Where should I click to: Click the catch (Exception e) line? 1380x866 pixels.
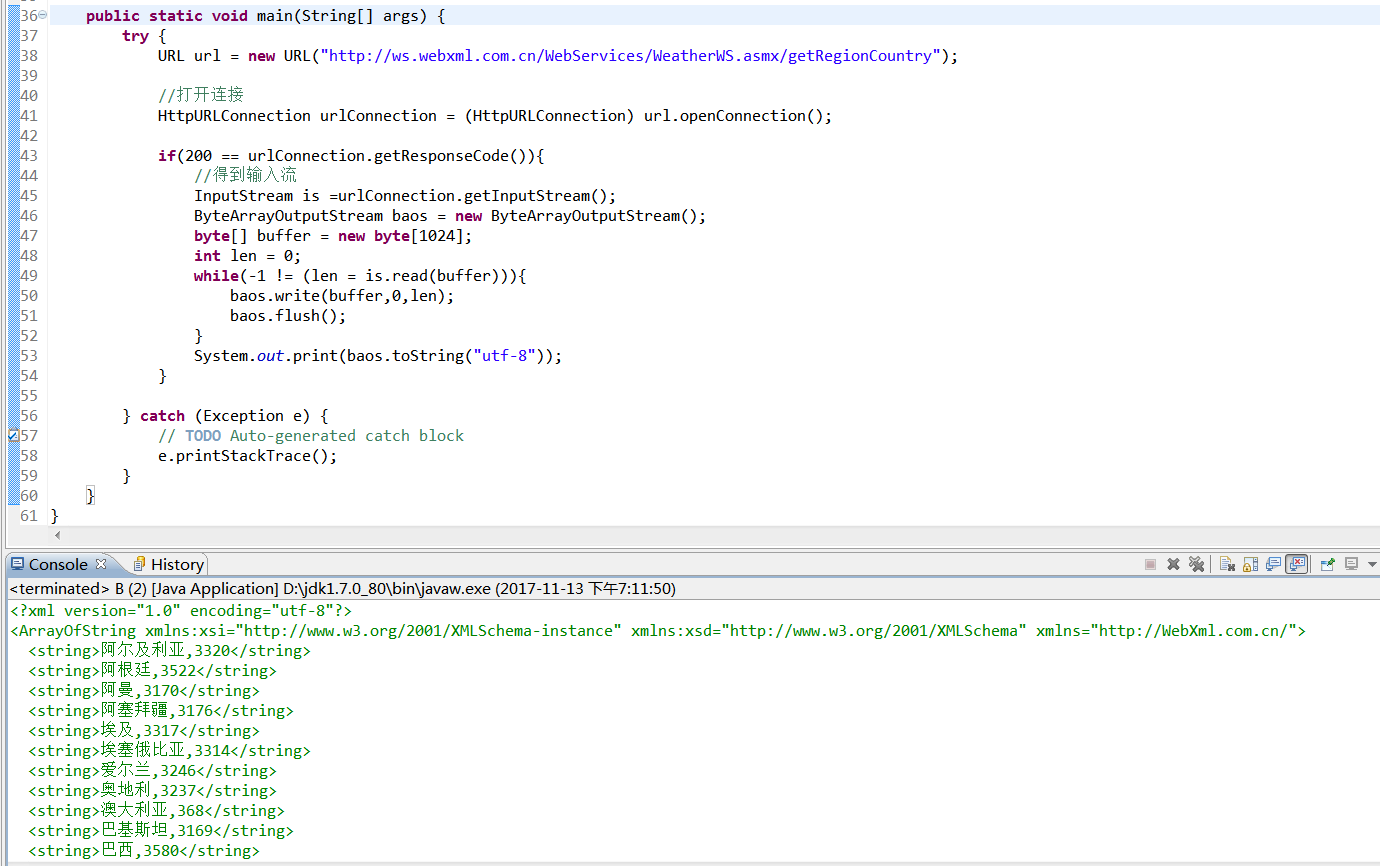pyautogui.click(x=225, y=416)
